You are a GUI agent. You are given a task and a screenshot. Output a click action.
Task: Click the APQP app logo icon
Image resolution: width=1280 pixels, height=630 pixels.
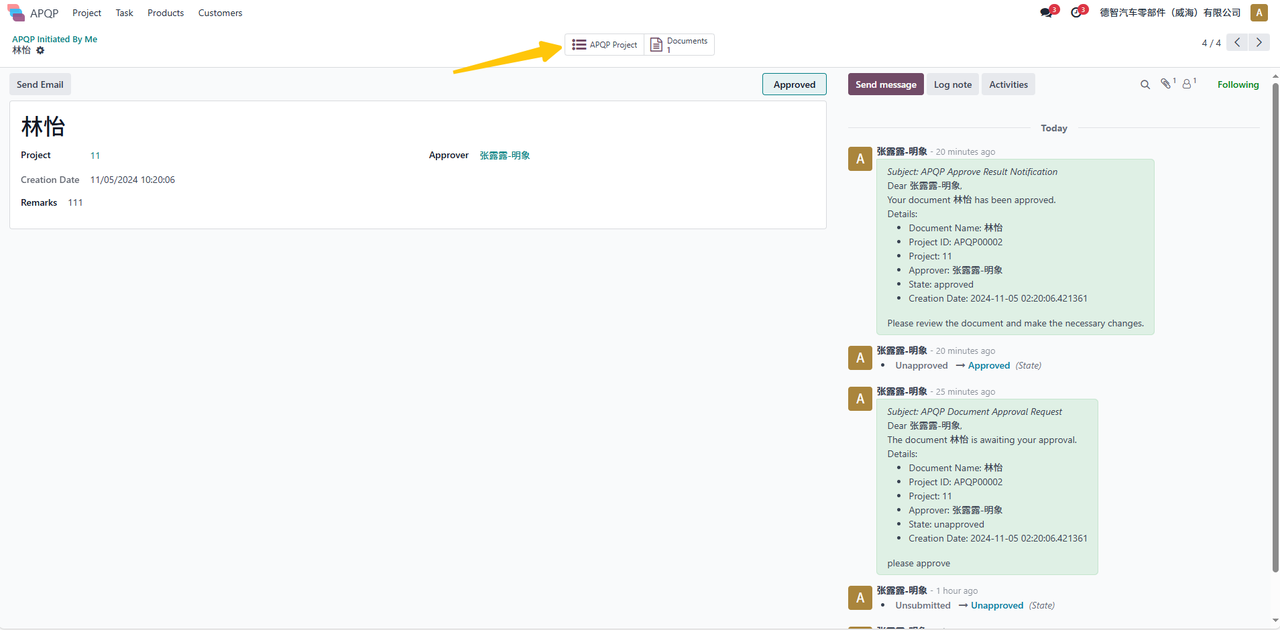coord(16,13)
